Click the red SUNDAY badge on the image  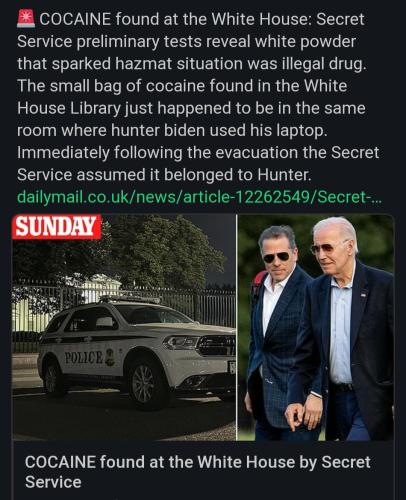[57, 227]
